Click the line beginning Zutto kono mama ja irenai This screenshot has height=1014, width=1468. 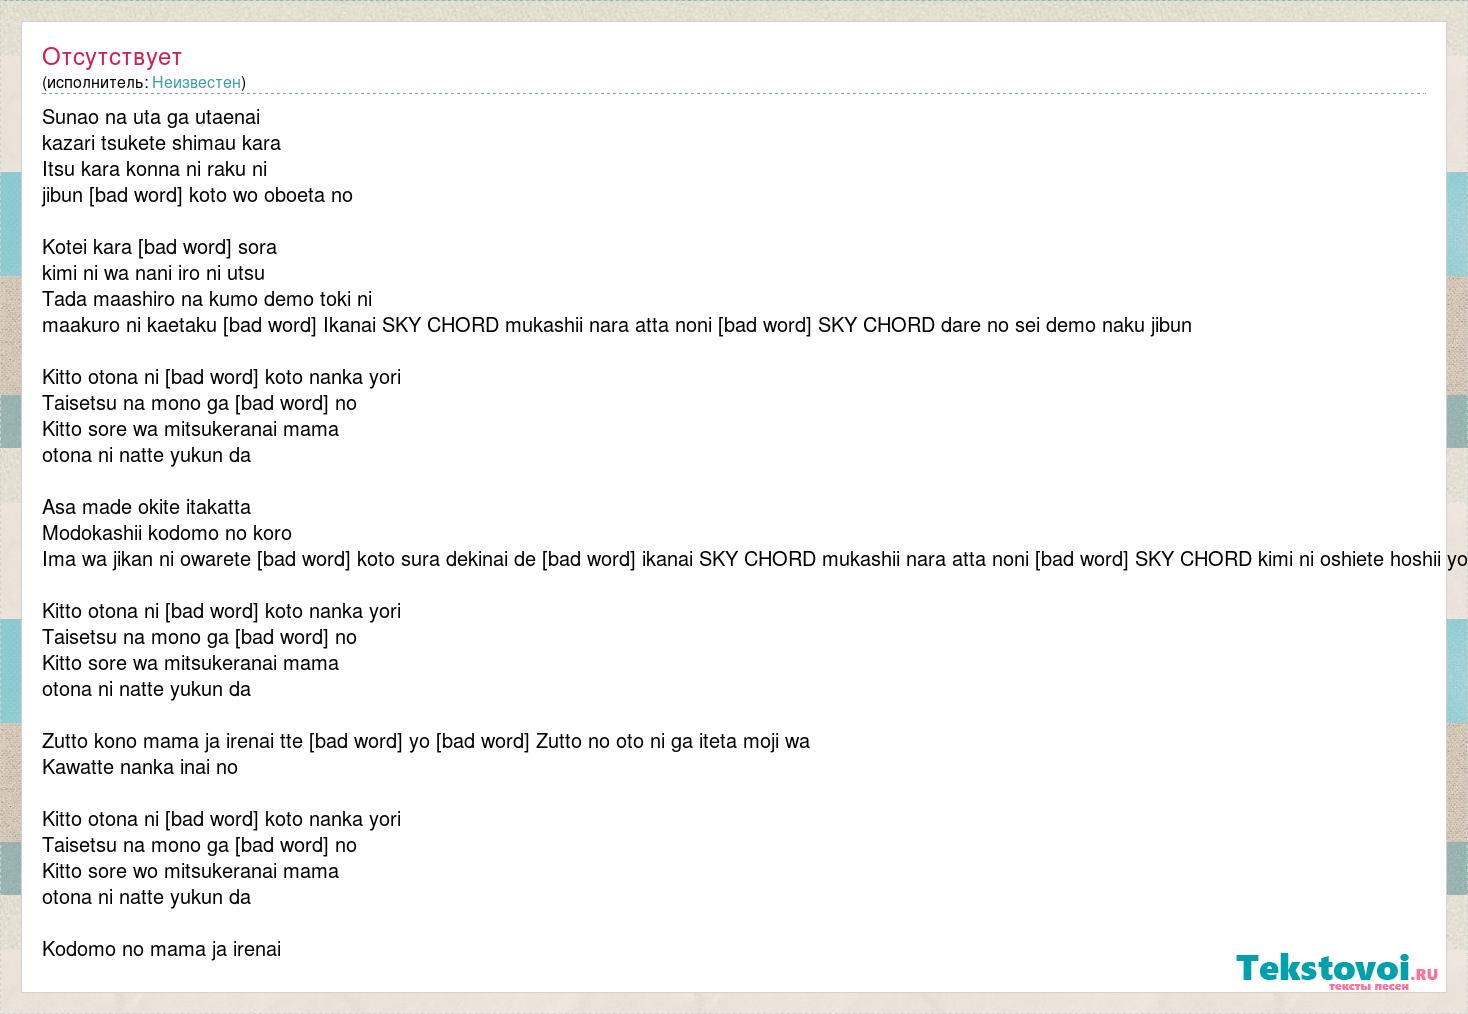426,741
